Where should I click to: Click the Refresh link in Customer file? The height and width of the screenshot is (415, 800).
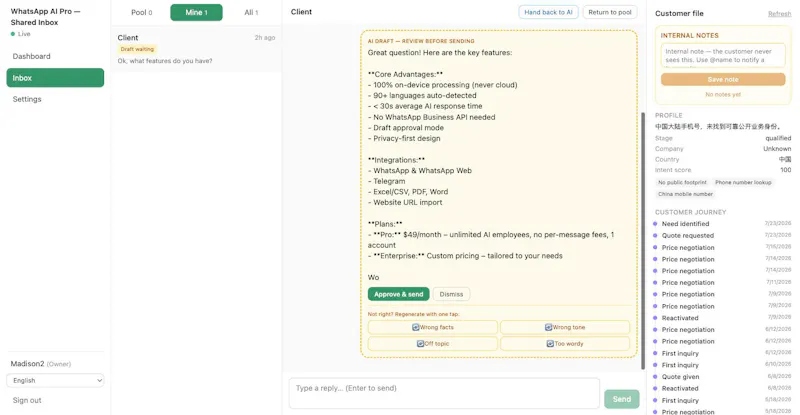coord(780,14)
